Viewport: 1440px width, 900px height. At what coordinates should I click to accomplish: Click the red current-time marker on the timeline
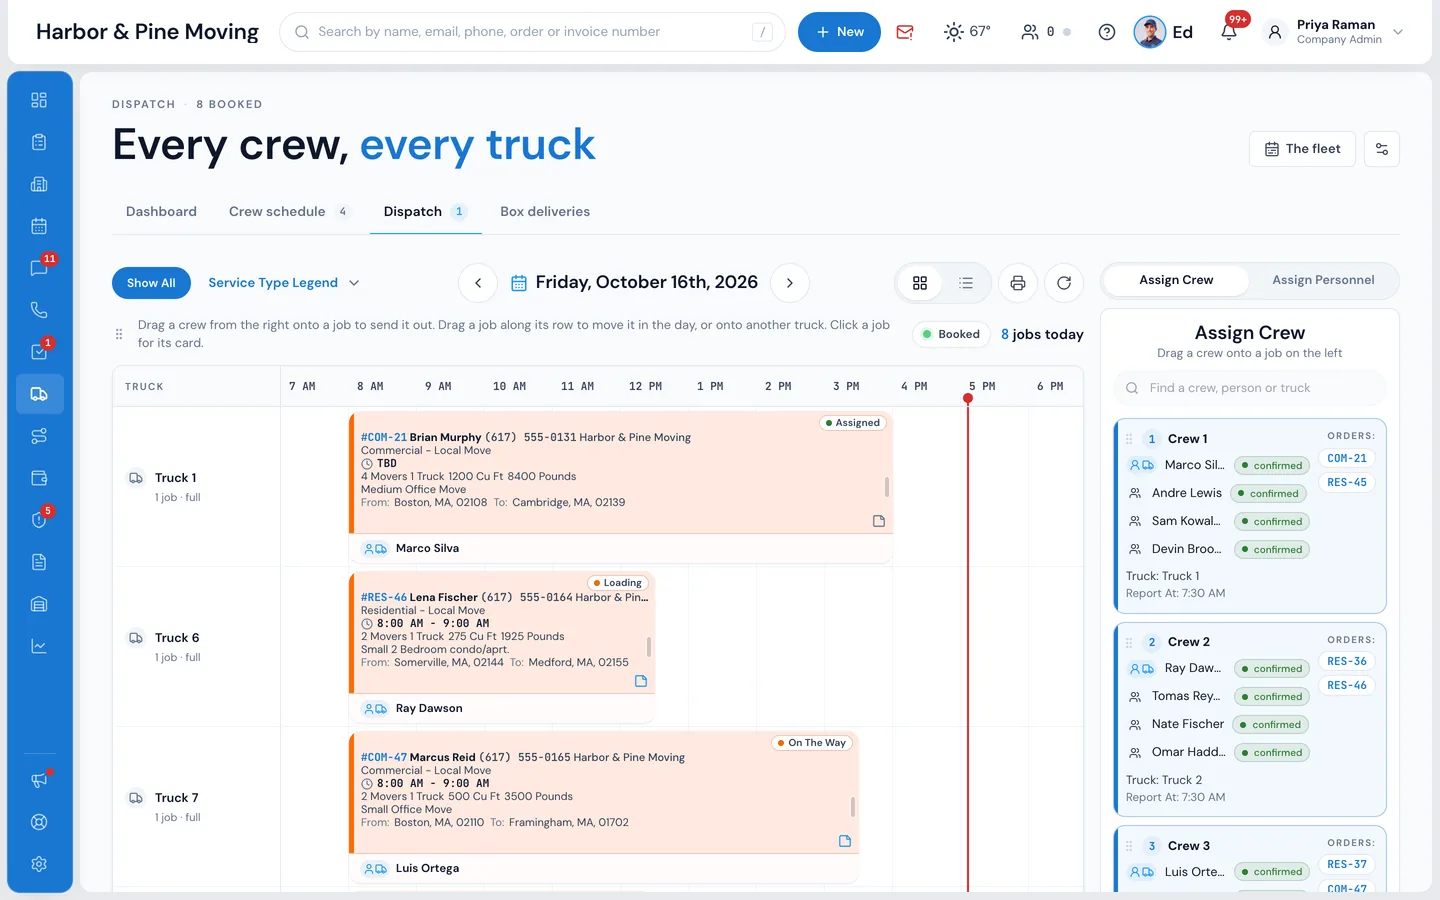968,398
